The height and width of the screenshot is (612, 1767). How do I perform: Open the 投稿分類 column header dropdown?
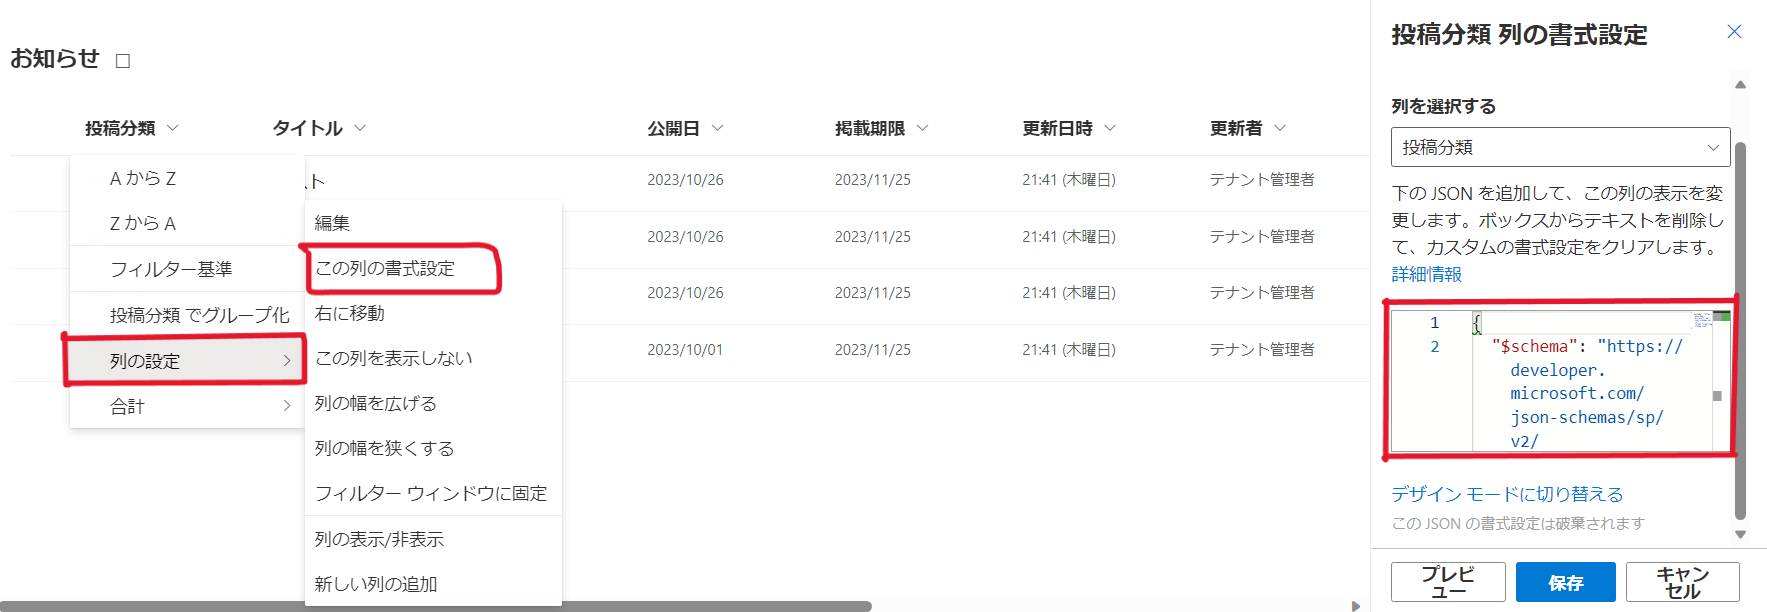(172, 128)
